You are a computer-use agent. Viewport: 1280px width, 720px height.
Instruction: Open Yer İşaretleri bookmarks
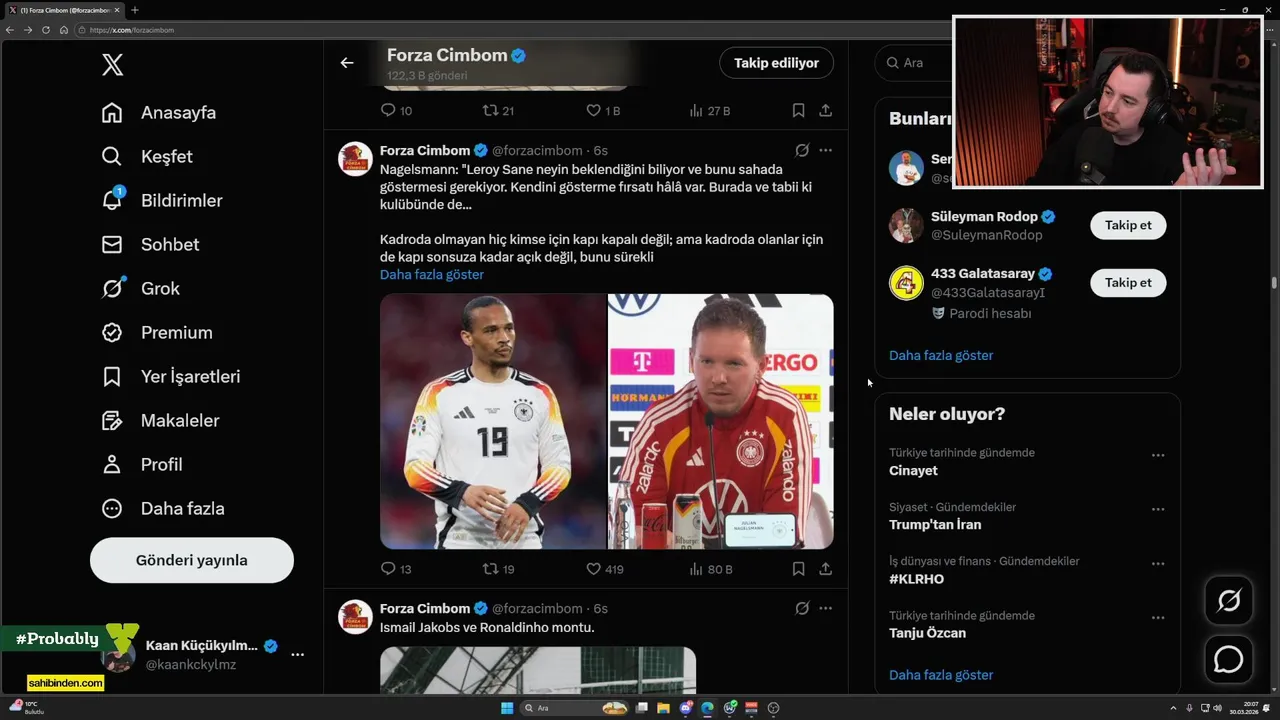tap(171, 377)
